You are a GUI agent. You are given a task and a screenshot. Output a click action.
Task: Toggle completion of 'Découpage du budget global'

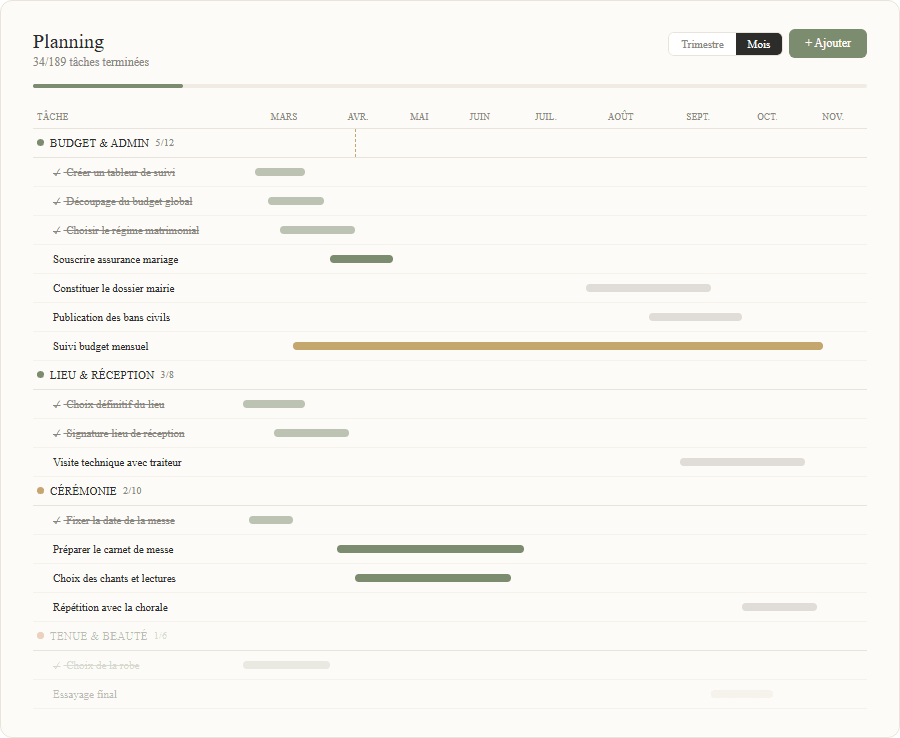tap(57, 200)
